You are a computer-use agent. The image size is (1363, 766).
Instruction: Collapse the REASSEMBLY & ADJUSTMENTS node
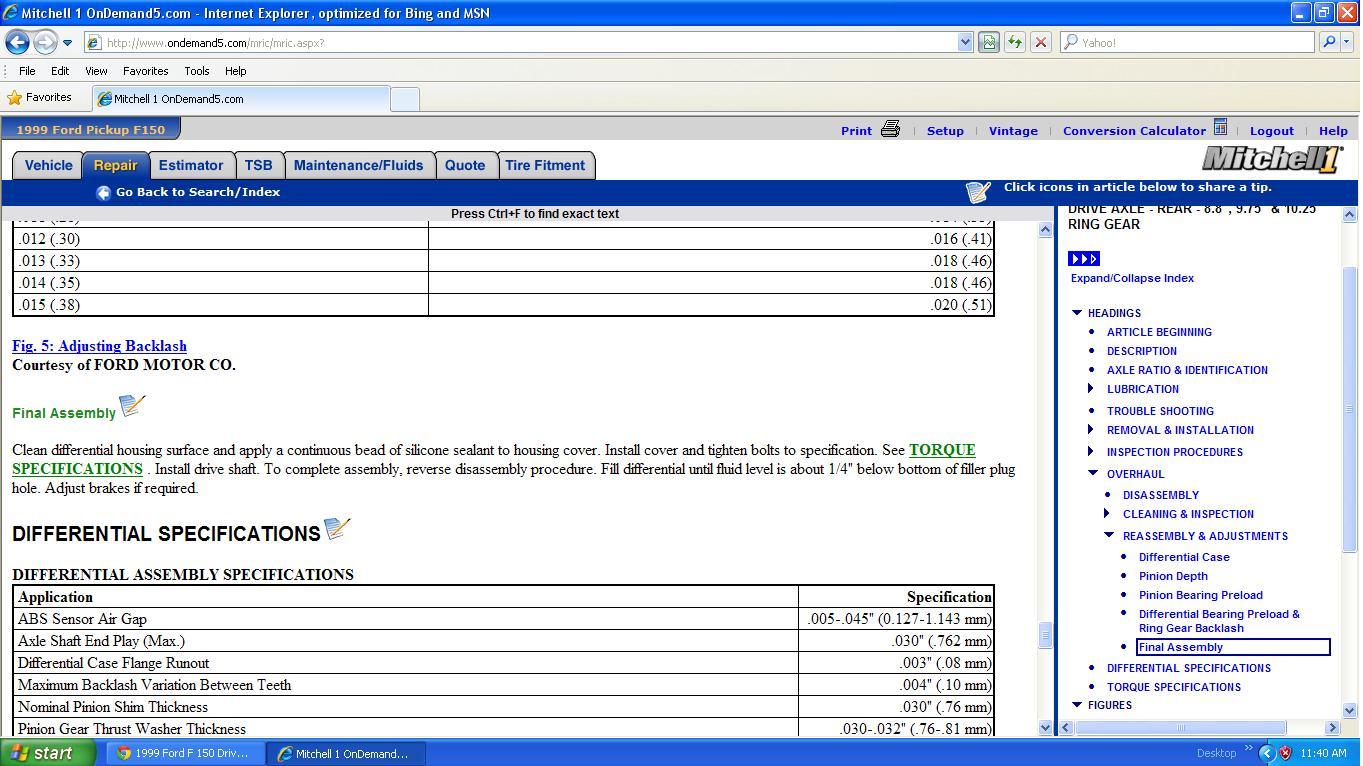point(1109,536)
